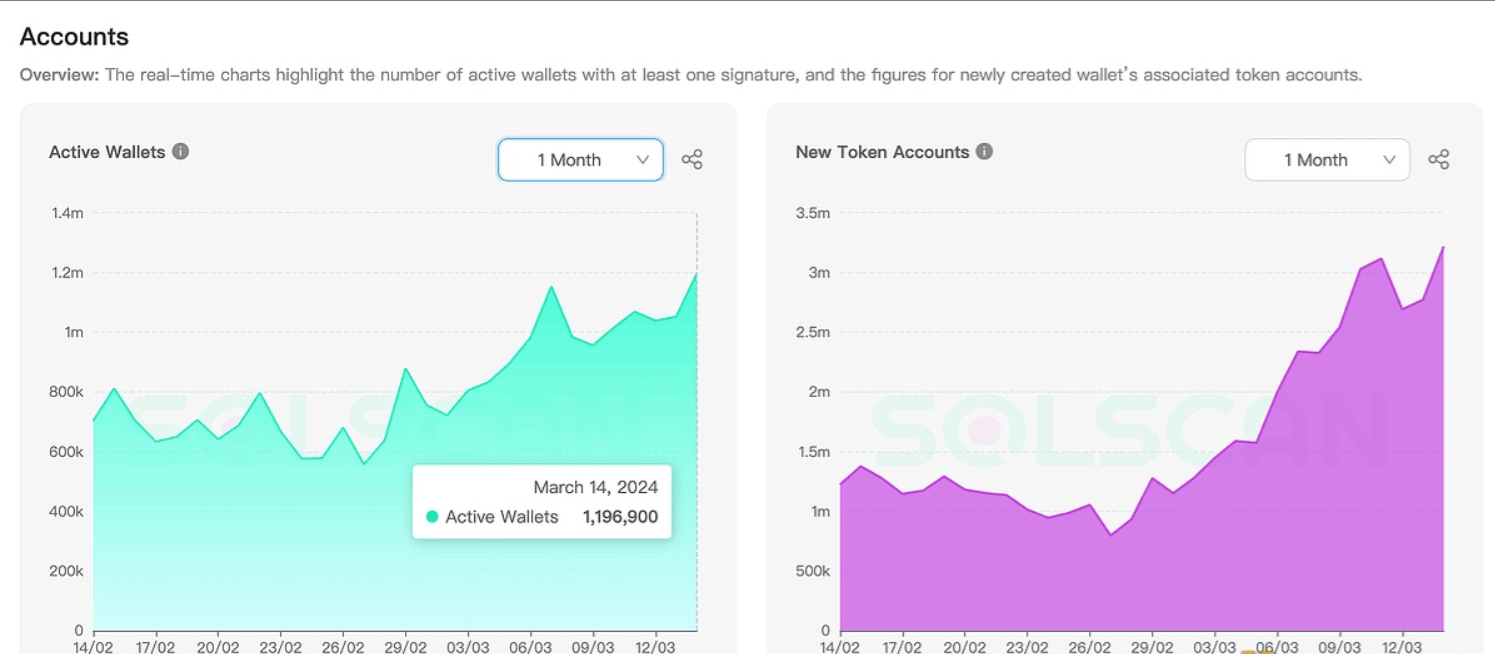Expand the New Token Accounts period dropdown

click(1327, 160)
